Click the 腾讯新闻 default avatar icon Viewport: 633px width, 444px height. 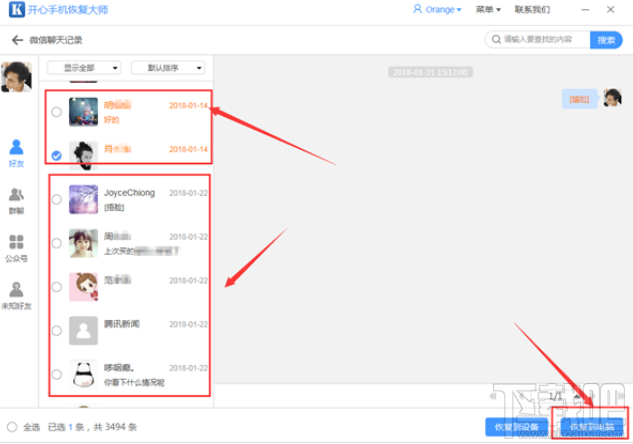tap(84, 331)
